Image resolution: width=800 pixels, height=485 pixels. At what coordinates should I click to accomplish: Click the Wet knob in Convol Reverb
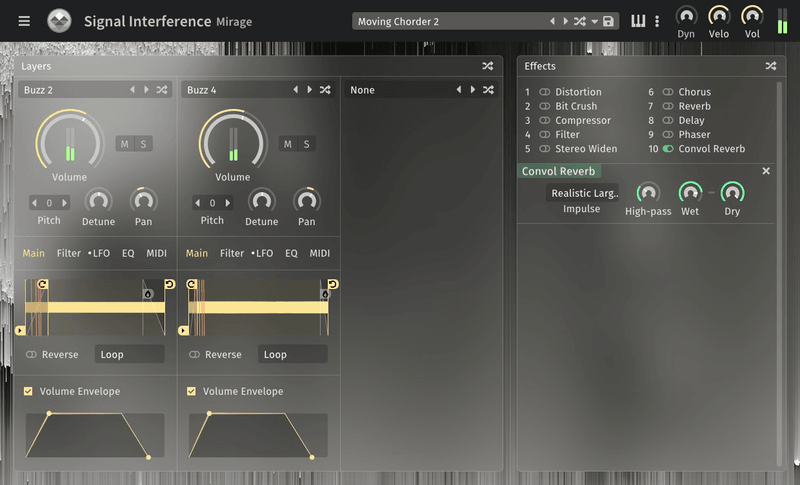(x=690, y=192)
